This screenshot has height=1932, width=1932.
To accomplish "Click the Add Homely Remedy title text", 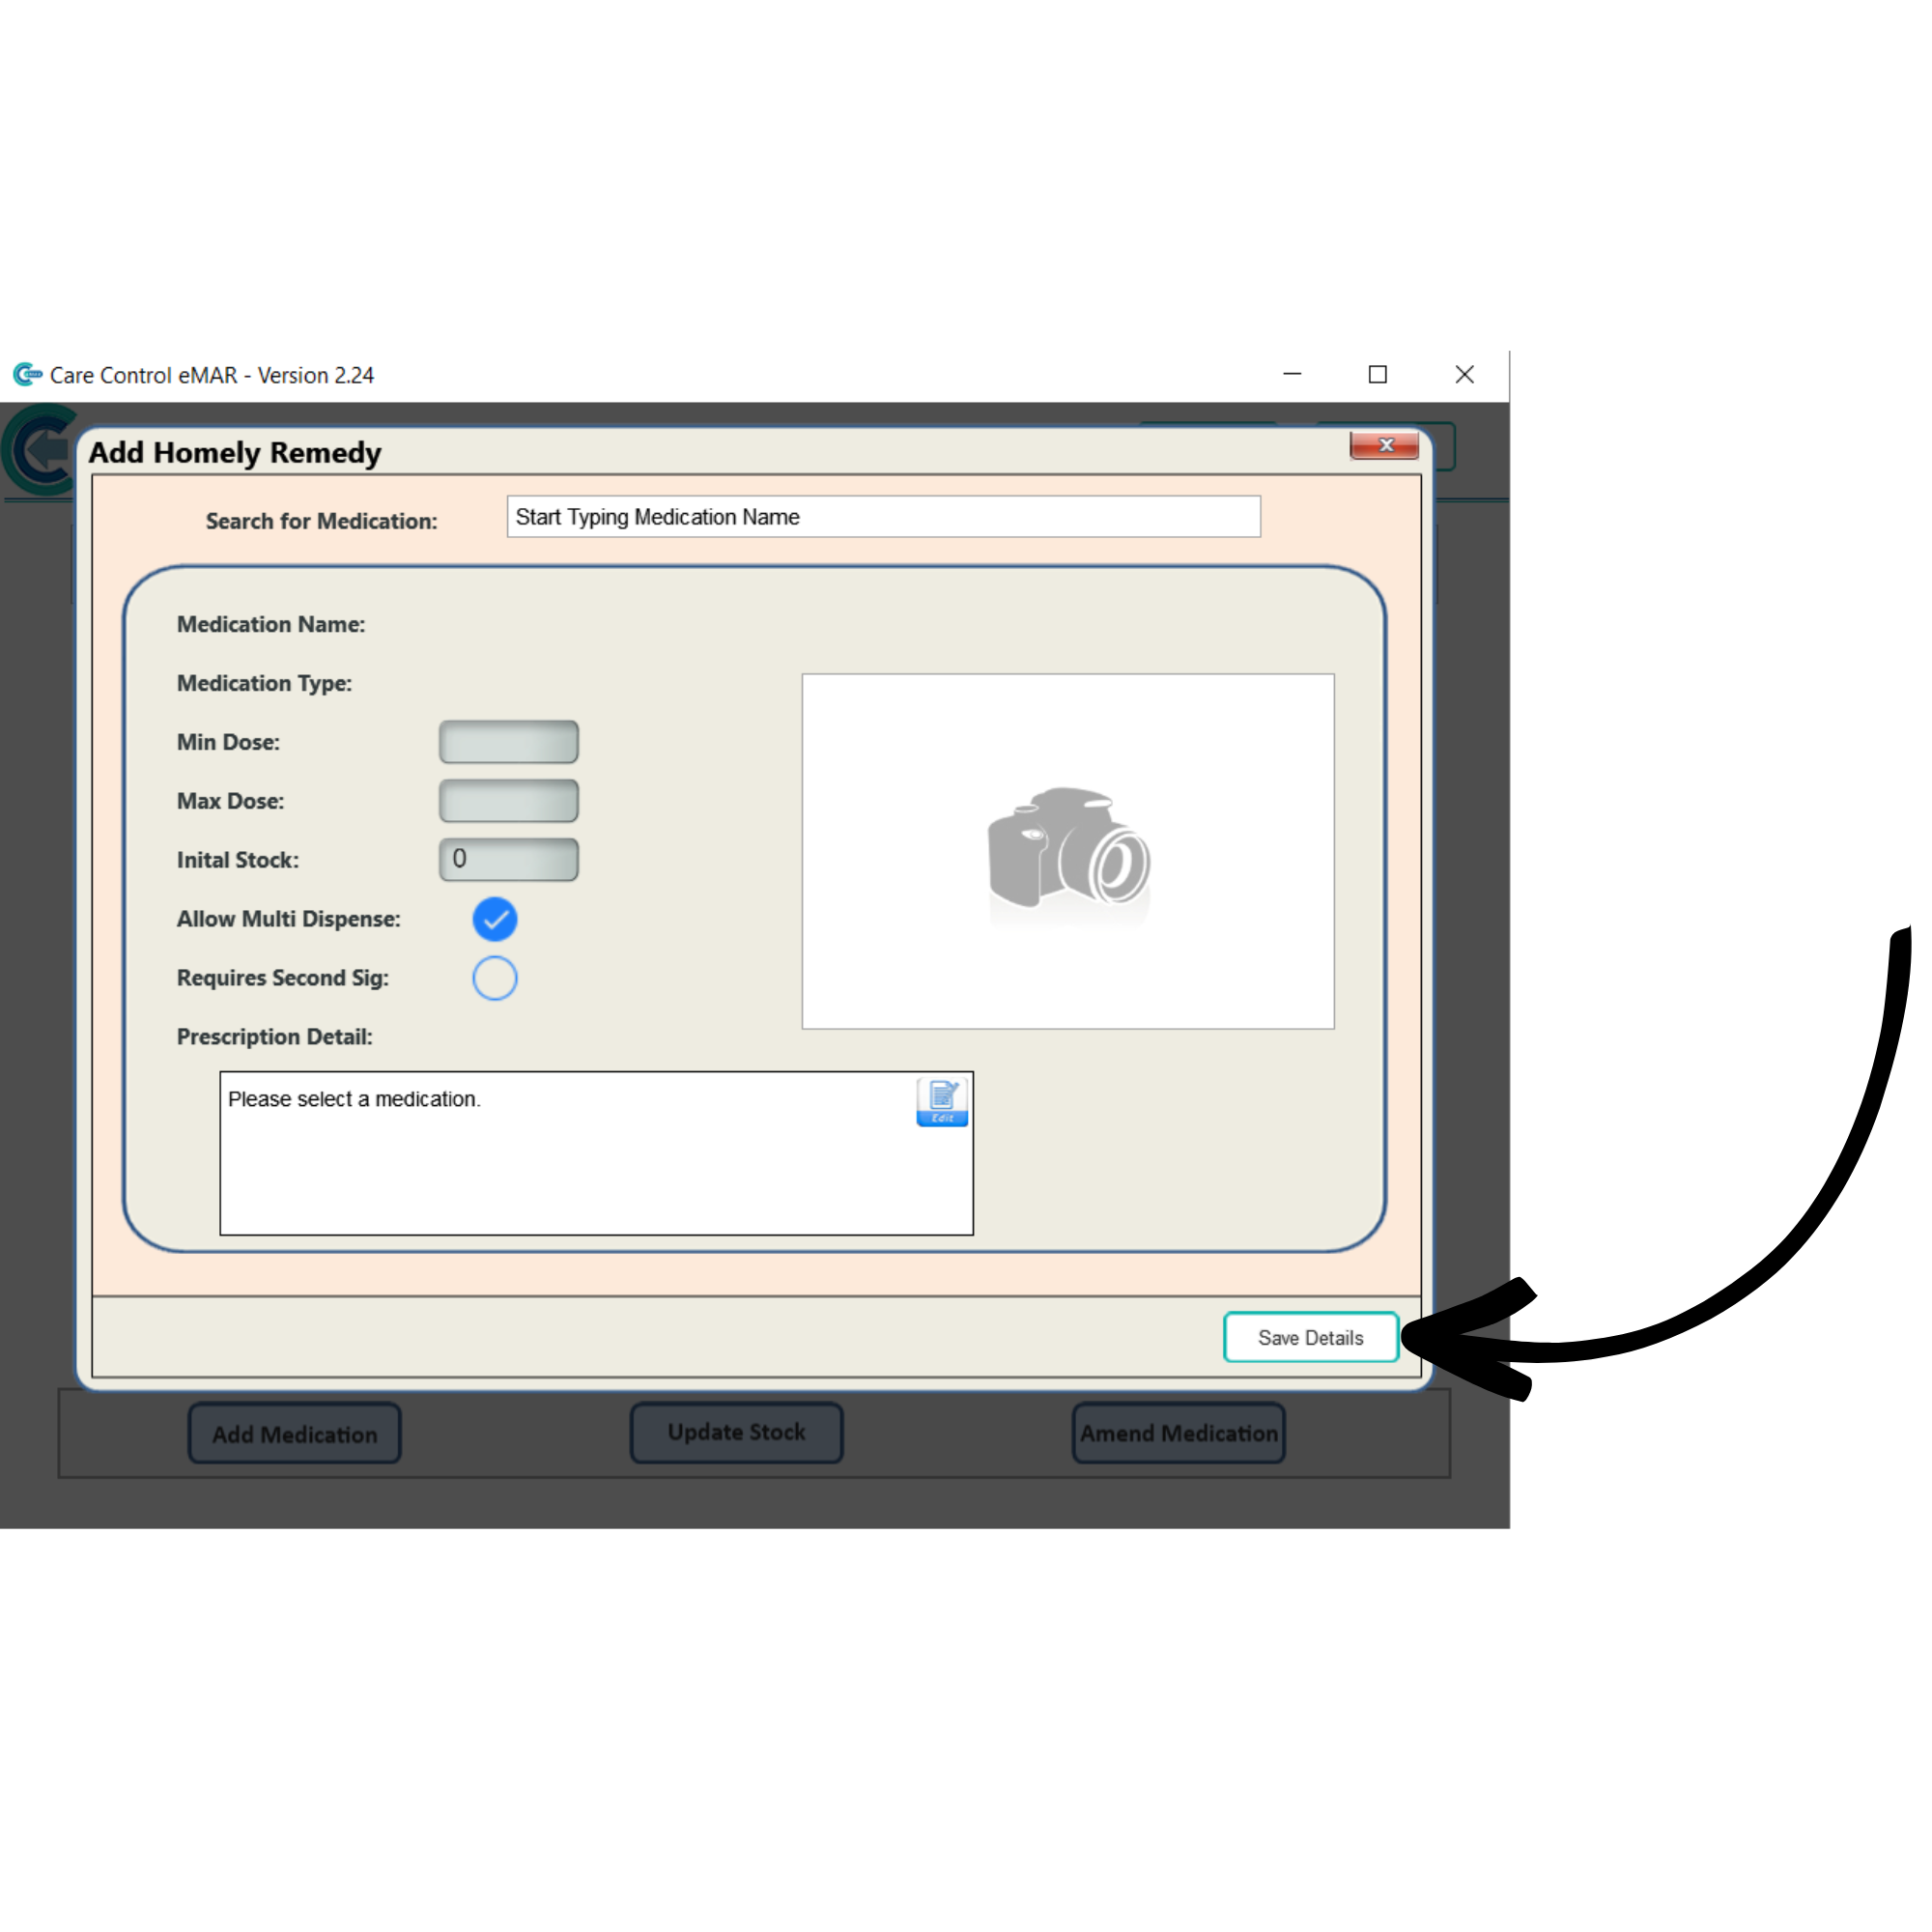I will coord(235,453).
